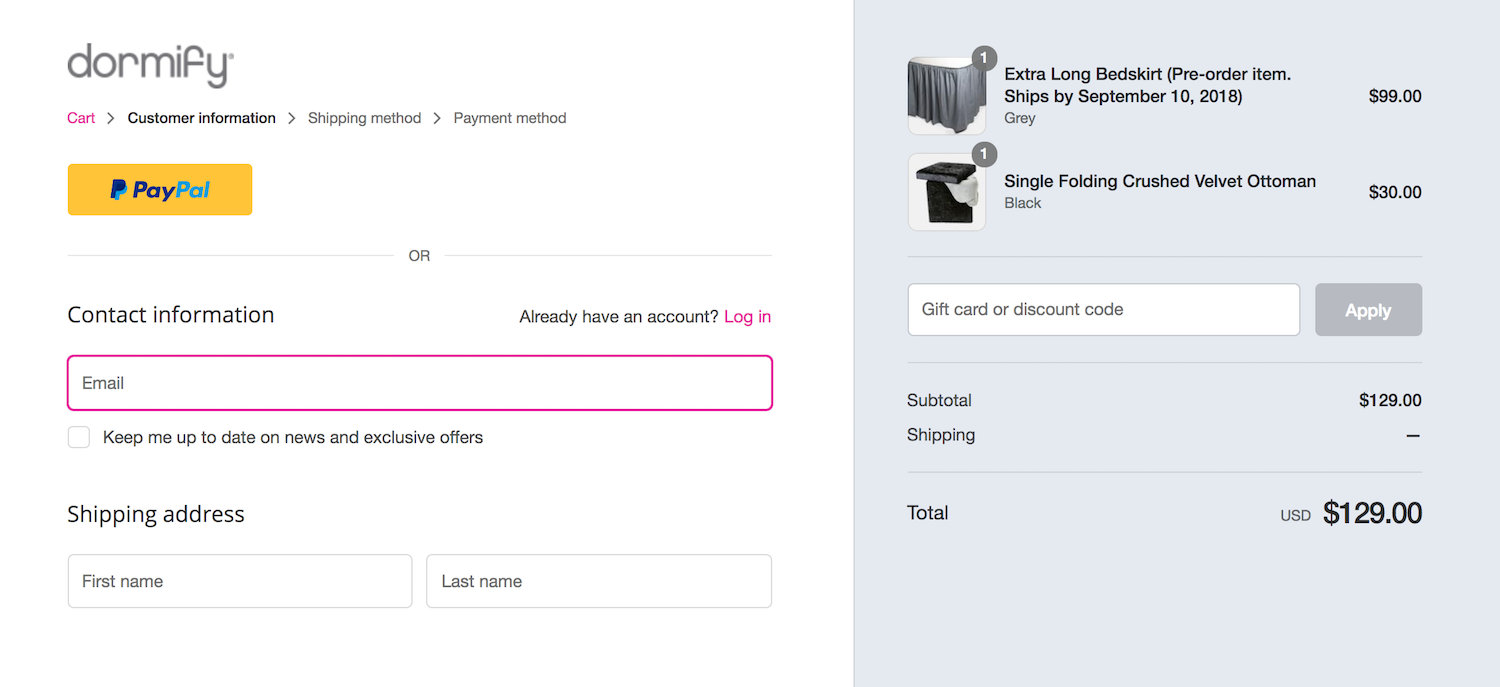The image size is (1500, 687).
Task: Click into the First name field
Action: click(x=240, y=581)
